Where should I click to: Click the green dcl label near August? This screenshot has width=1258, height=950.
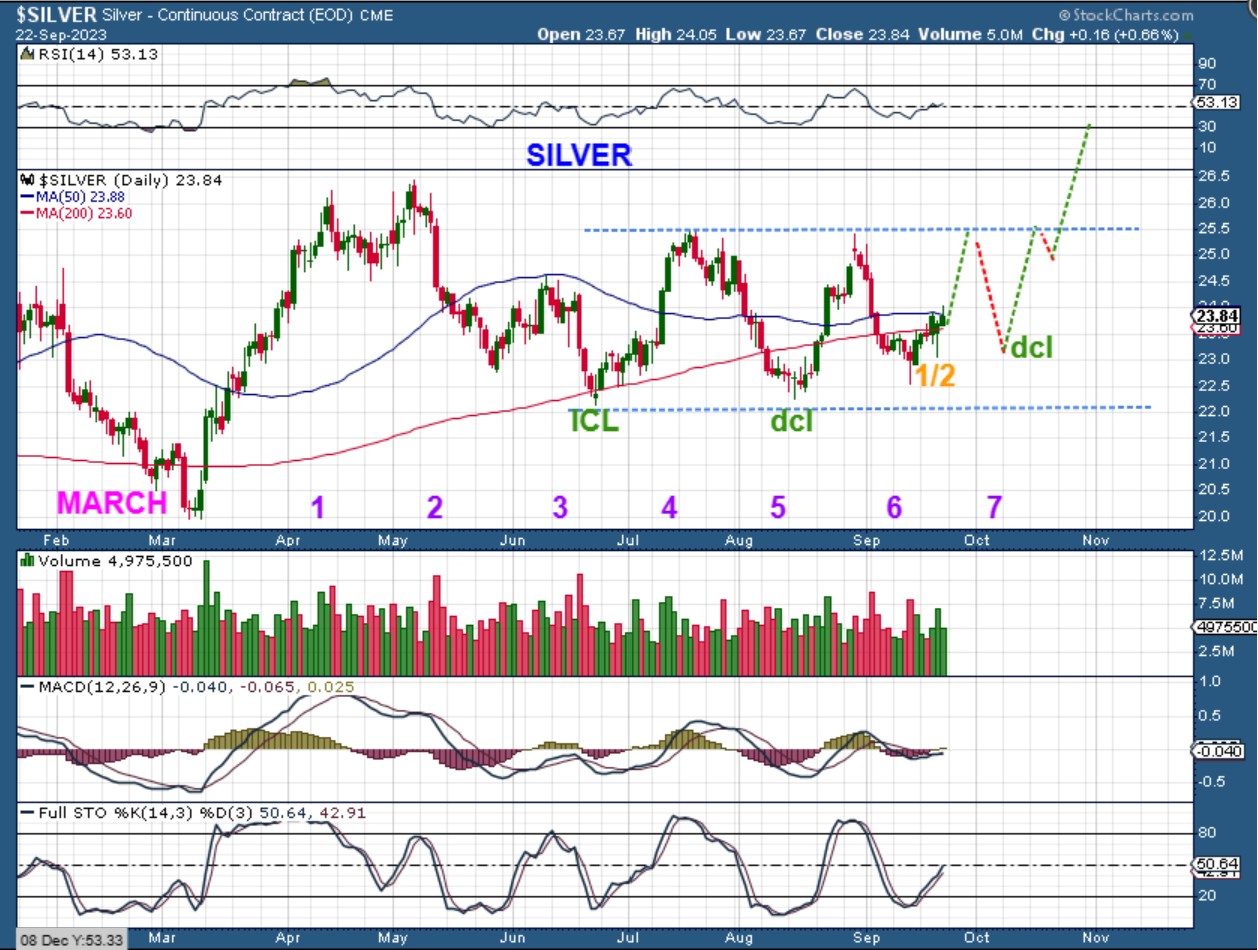coord(791,421)
